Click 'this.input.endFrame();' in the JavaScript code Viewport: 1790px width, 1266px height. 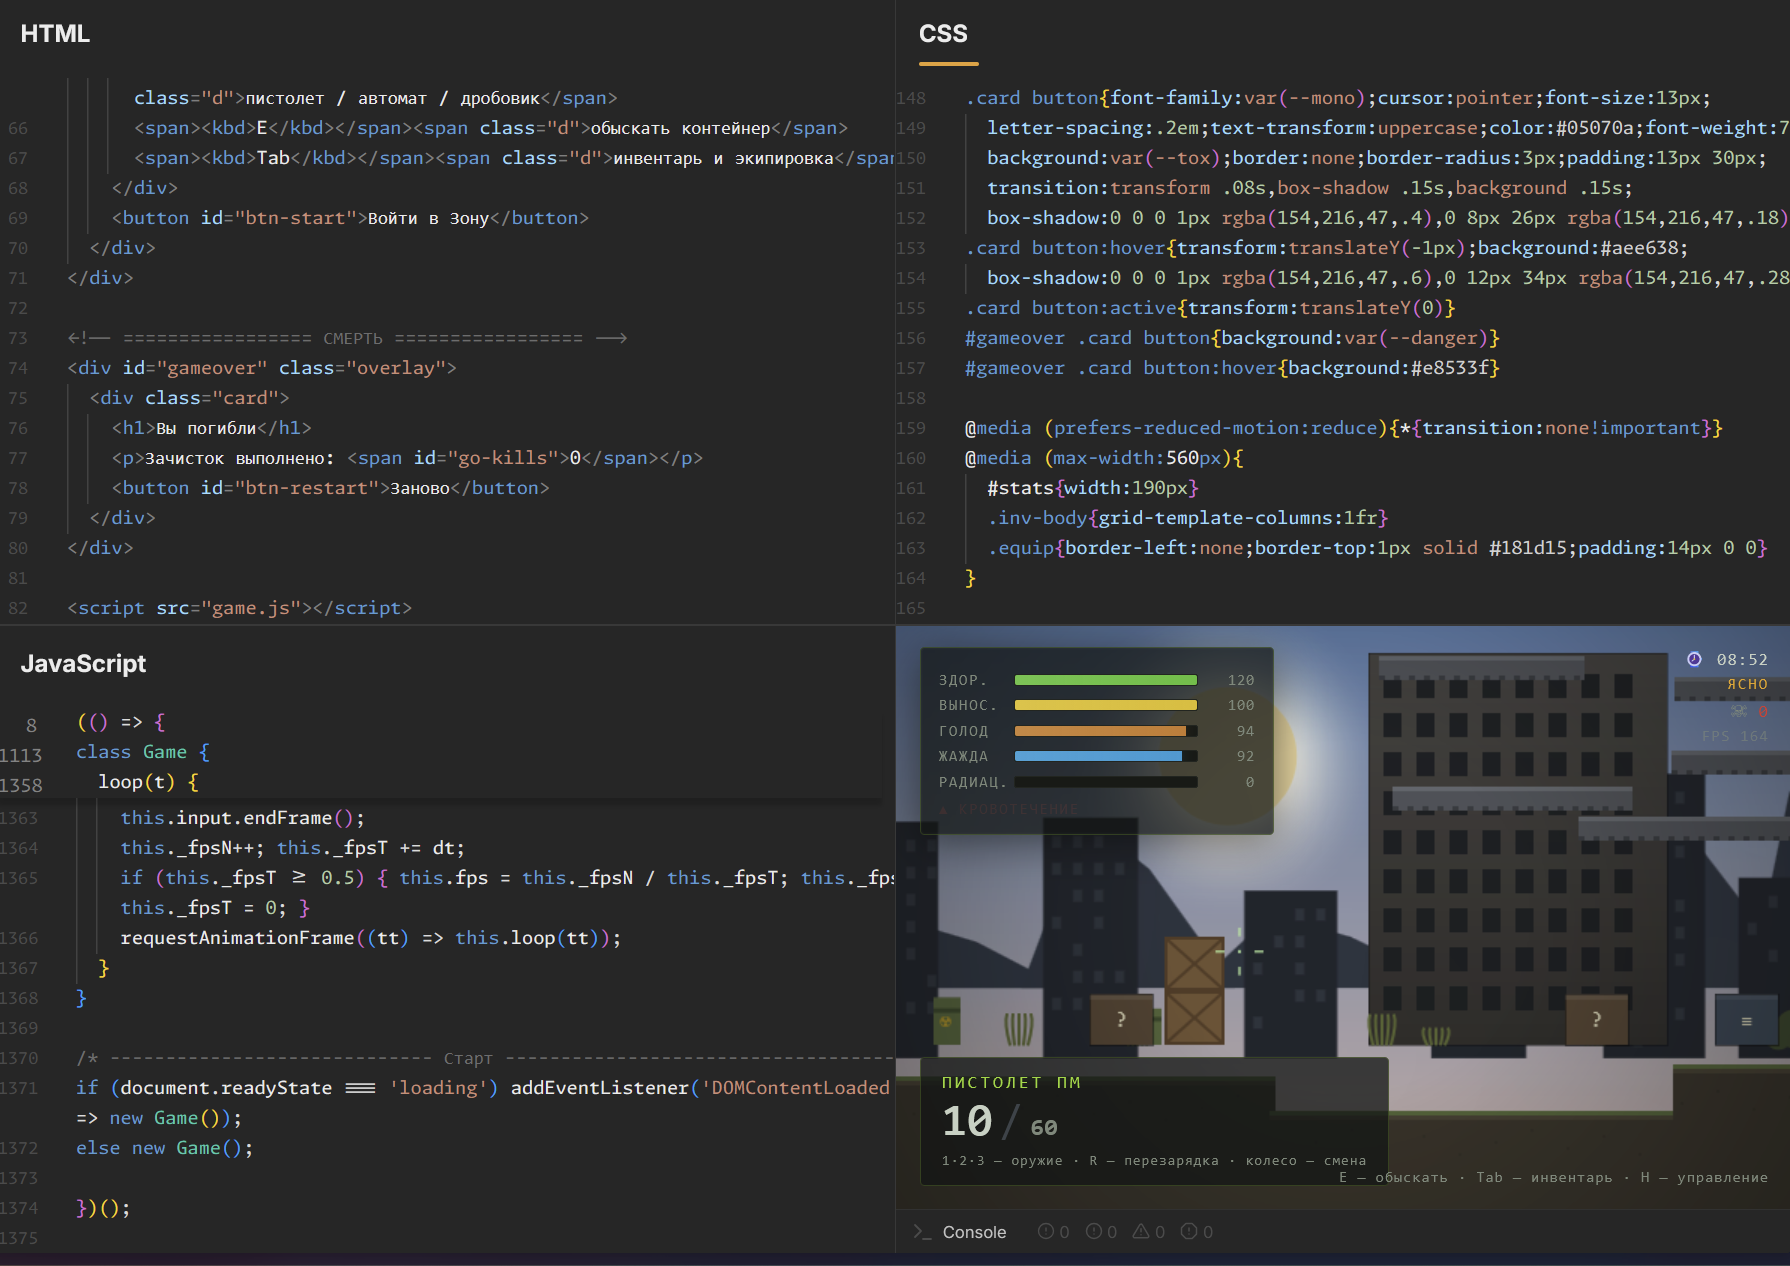pyautogui.click(x=243, y=818)
